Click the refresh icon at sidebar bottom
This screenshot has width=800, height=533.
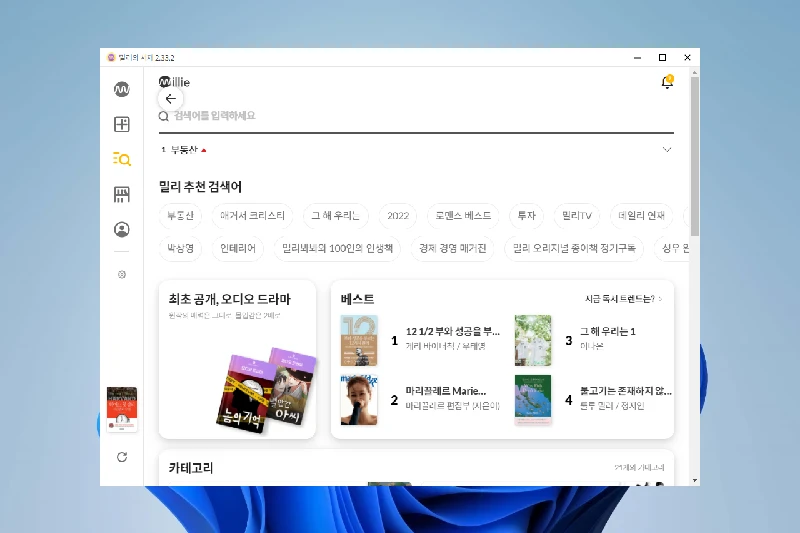click(x=121, y=457)
